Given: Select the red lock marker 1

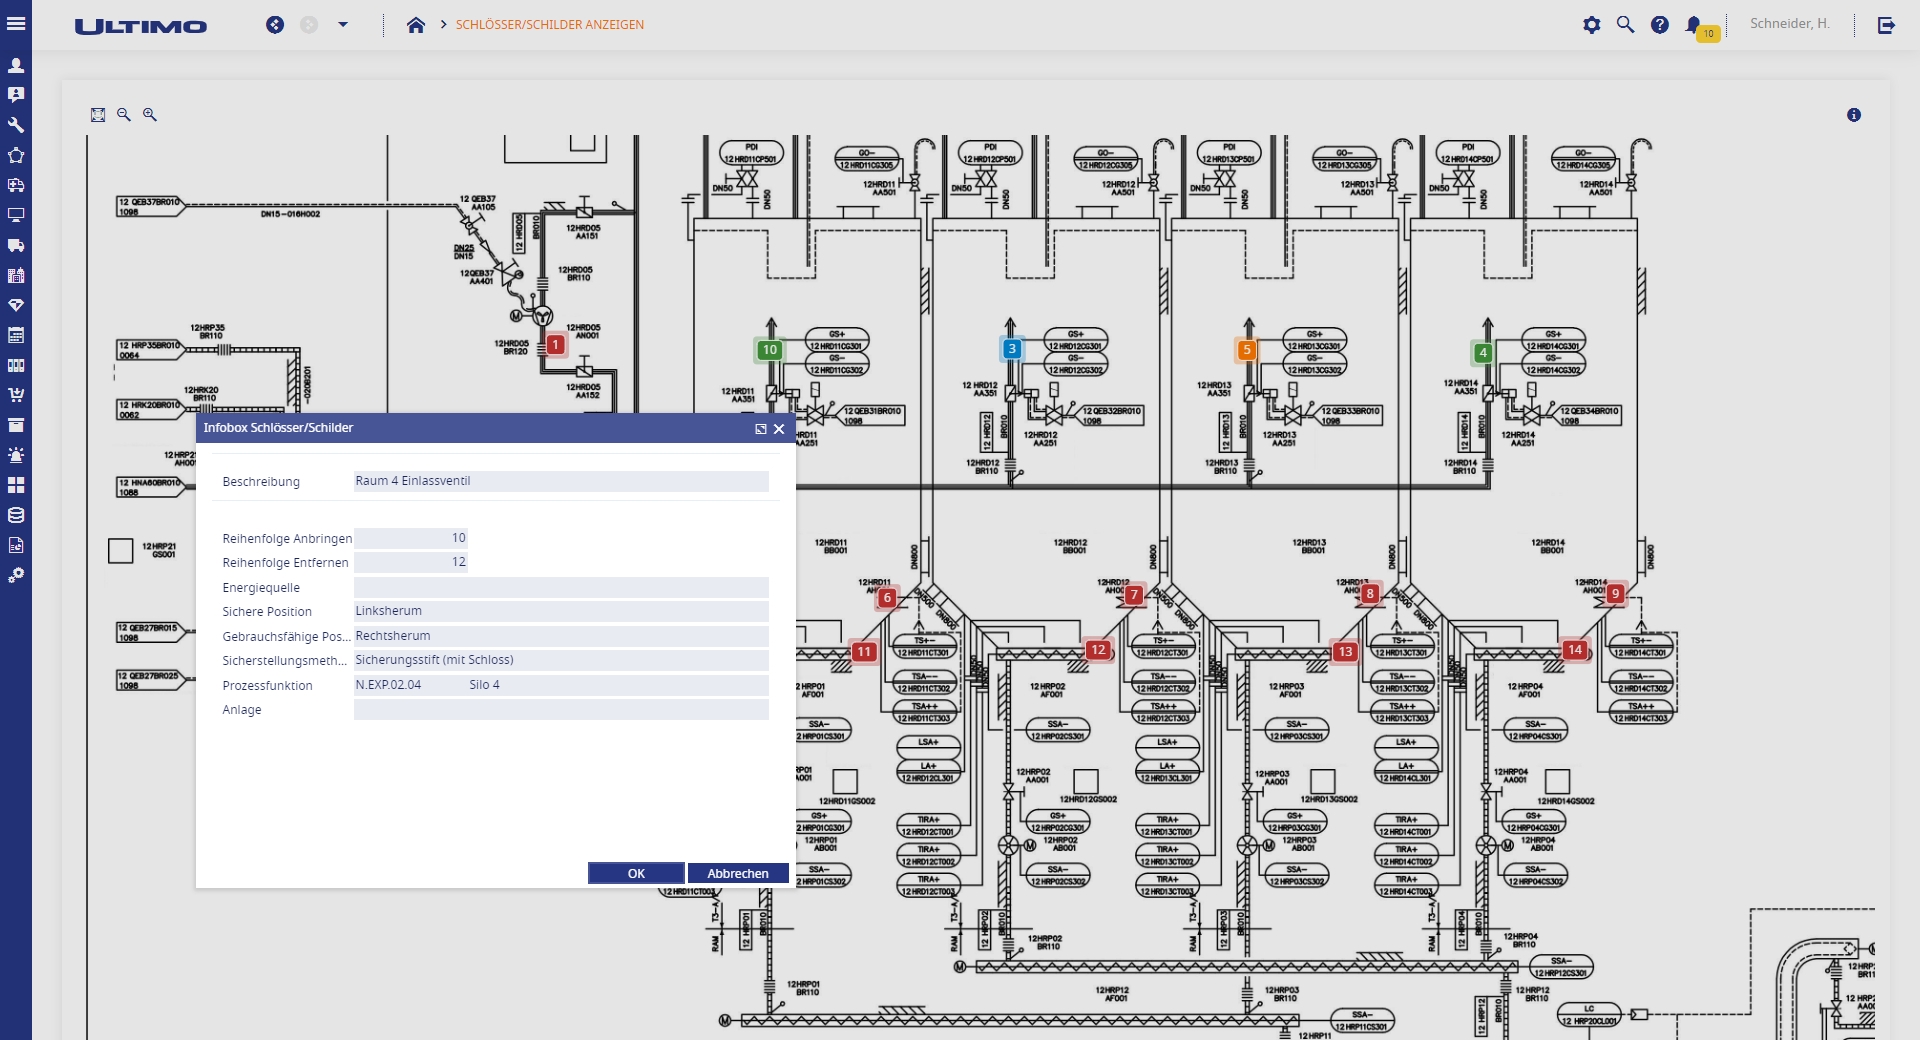Looking at the screenshot, I should tap(555, 345).
